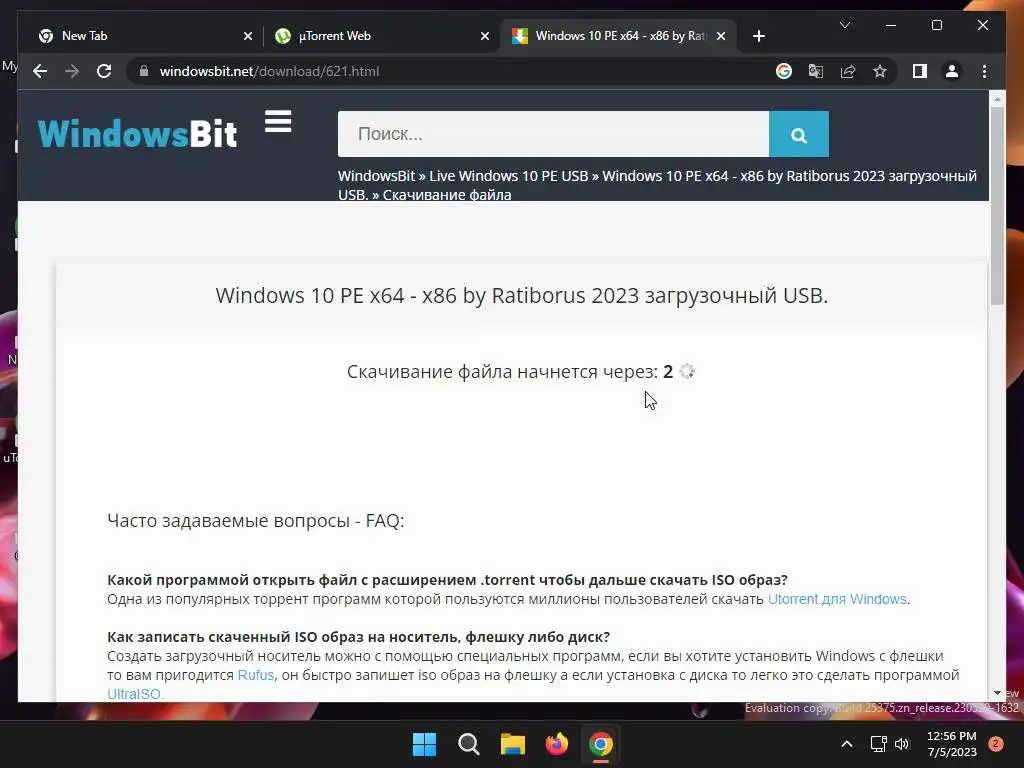1024x768 pixels.
Task: Open Live Windows 10 PE USB breadcrumb
Action: [x=508, y=176]
